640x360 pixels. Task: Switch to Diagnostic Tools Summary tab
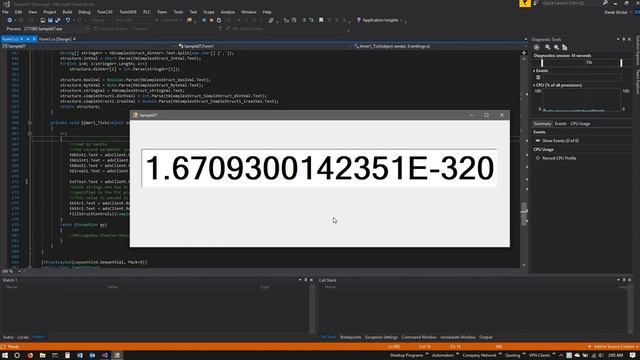coord(542,124)
